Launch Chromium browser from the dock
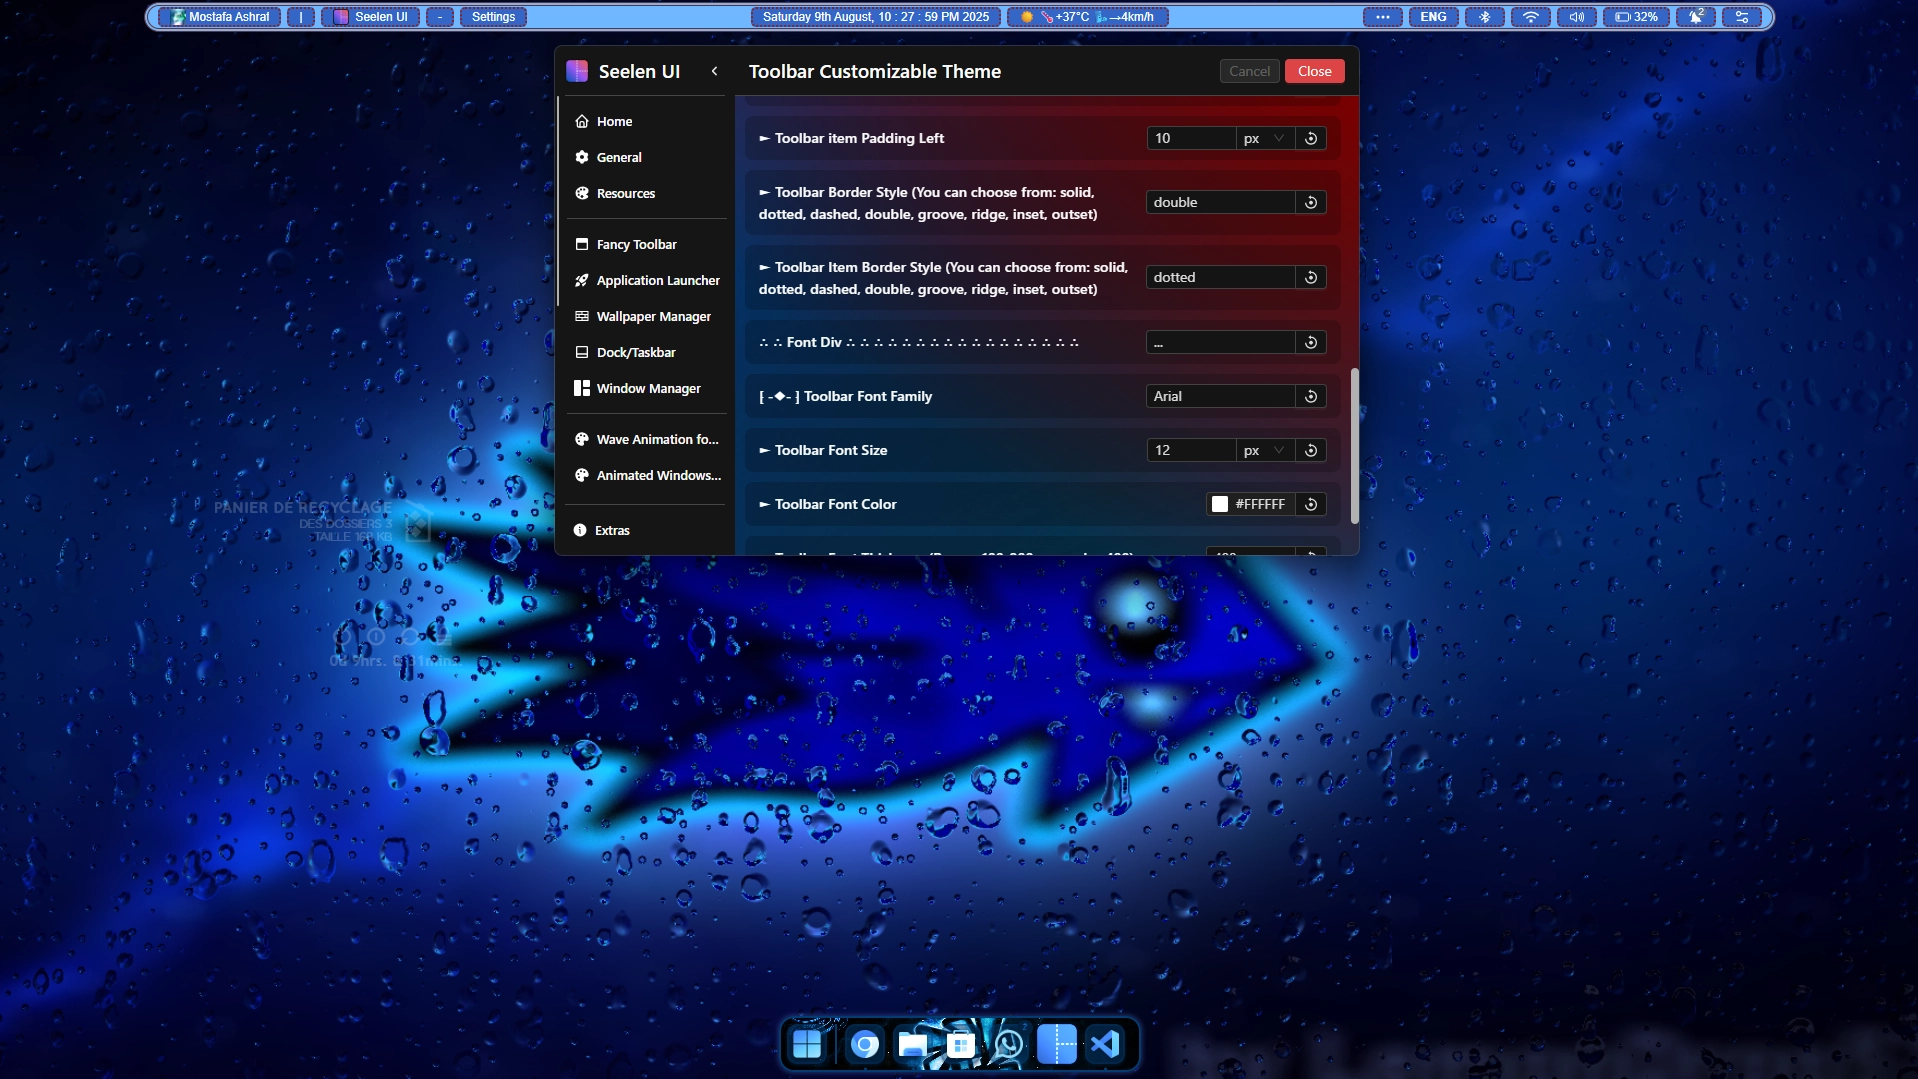The width and height of the screenshot is (1918, 1079). [865, 1045]
